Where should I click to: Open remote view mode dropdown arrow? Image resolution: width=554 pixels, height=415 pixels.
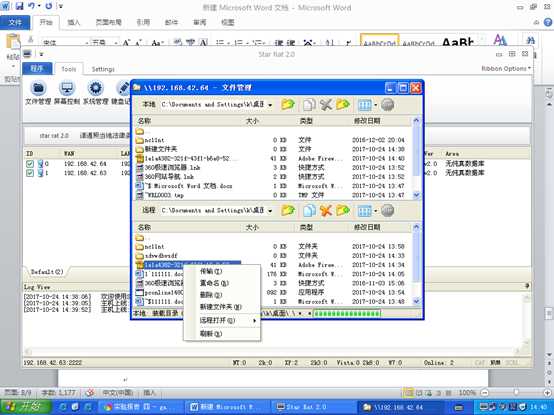pyautogui.click(x=375, y=211)
